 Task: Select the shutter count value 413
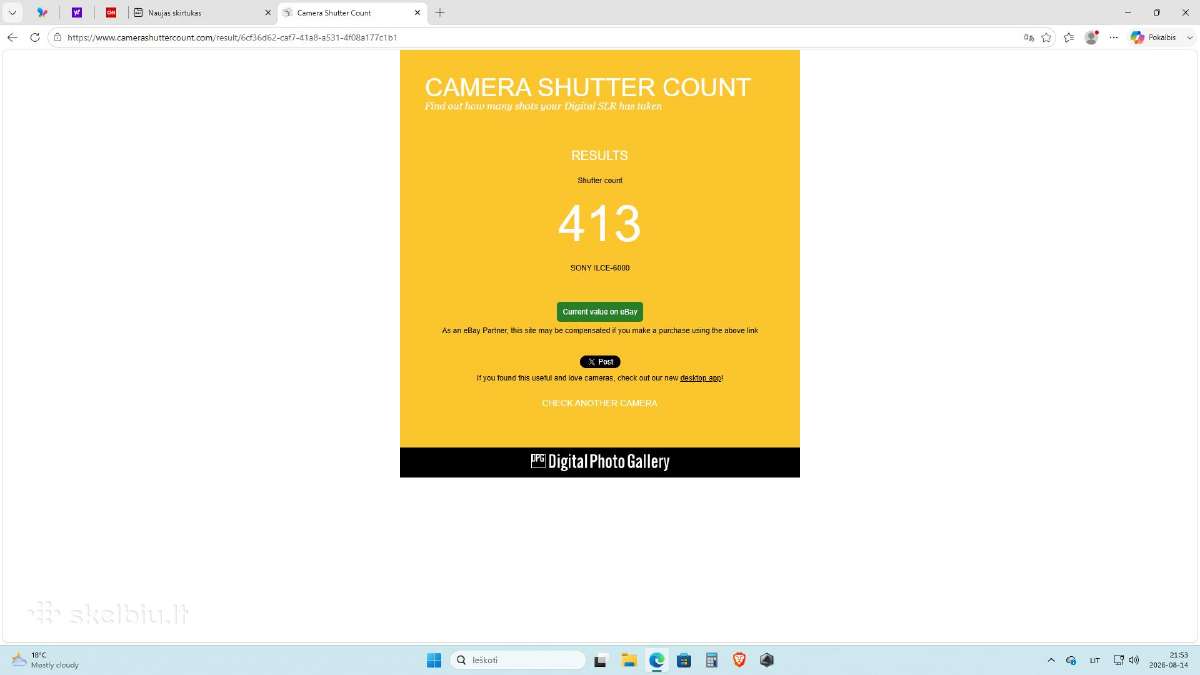click(x=600, y=224)
